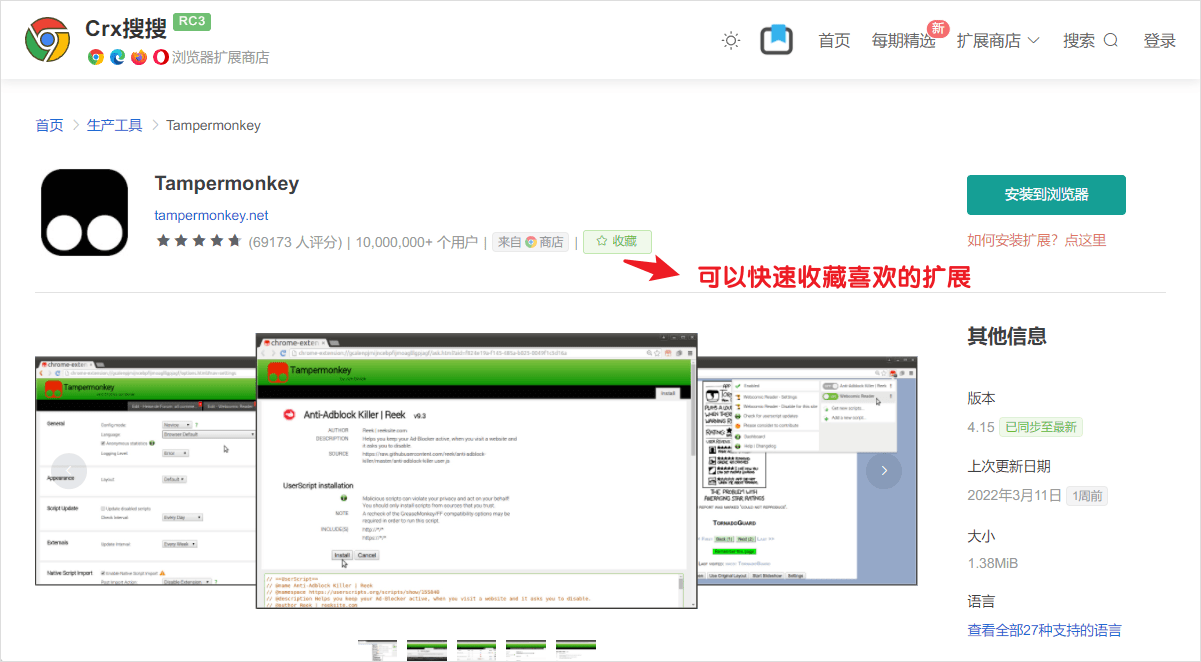
Task: Open the center Anti-Adblock Killer screenshot
Action: tap(477, 470)
